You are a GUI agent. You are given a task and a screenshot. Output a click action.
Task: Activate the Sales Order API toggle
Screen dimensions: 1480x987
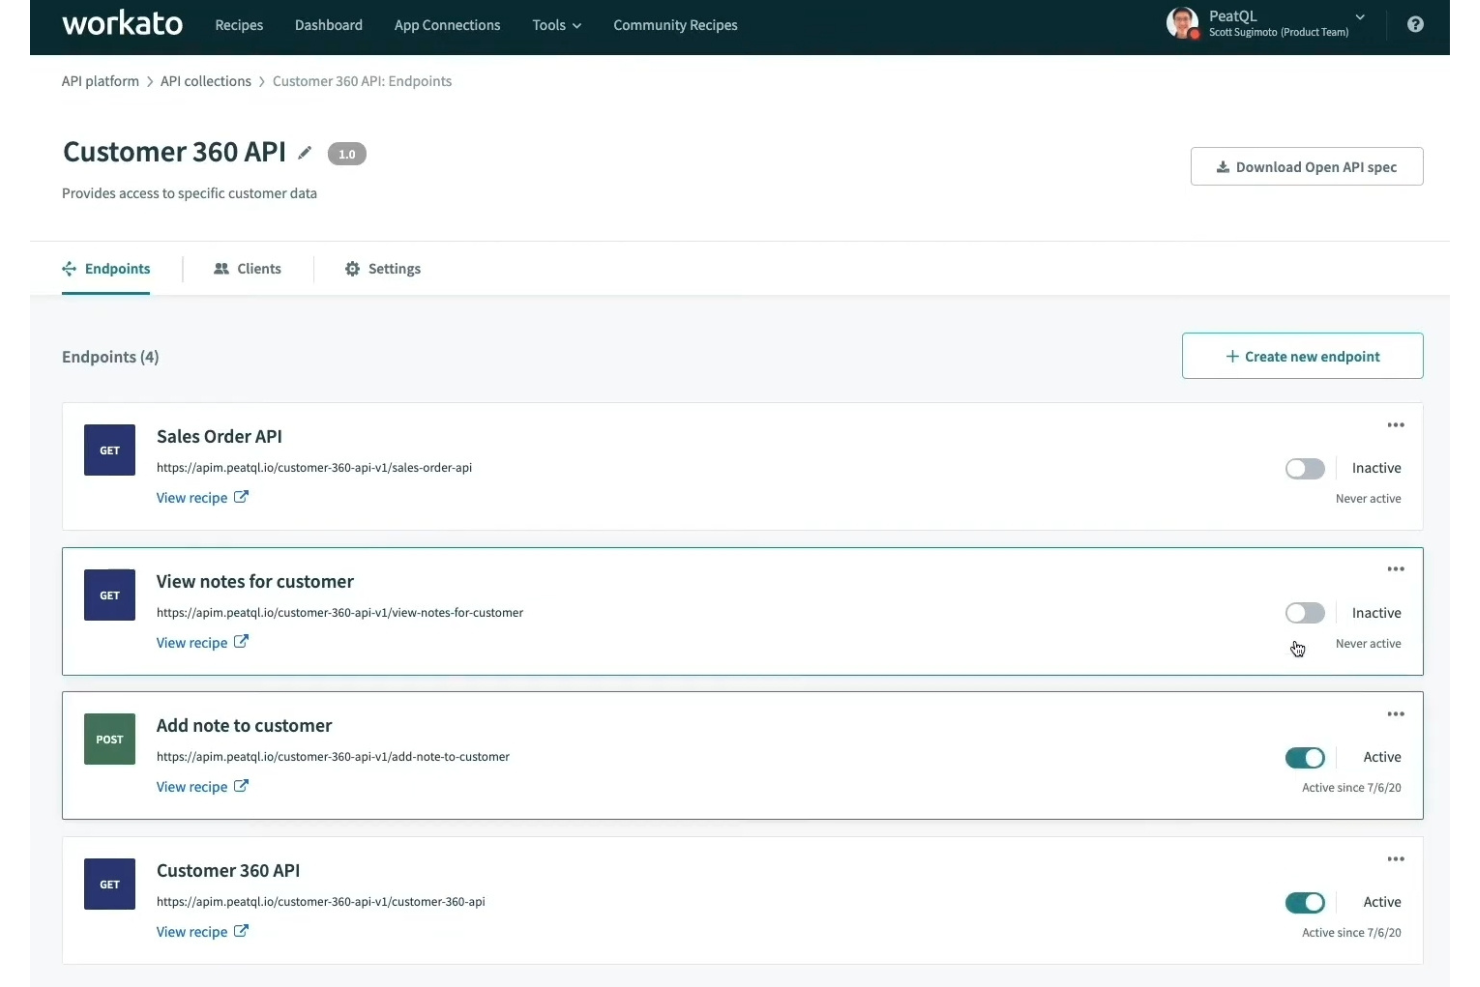coord(1304,468)
